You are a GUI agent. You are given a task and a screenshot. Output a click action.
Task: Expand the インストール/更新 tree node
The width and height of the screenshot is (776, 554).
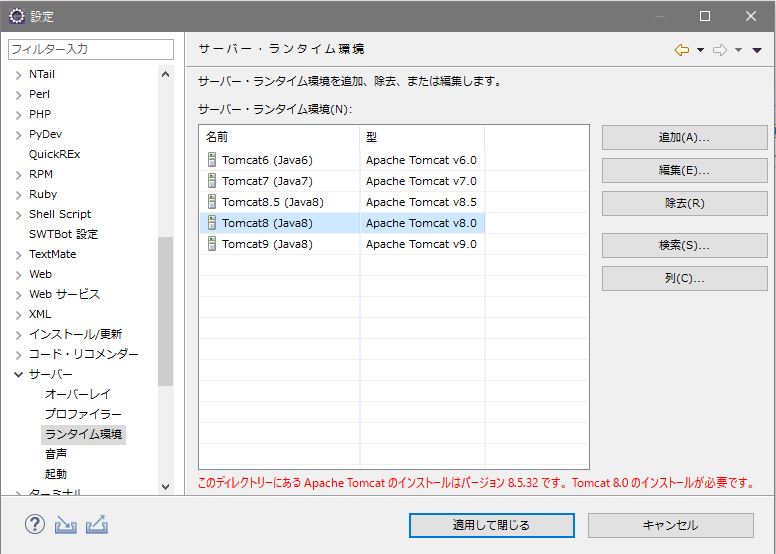(x=18, y=335)
